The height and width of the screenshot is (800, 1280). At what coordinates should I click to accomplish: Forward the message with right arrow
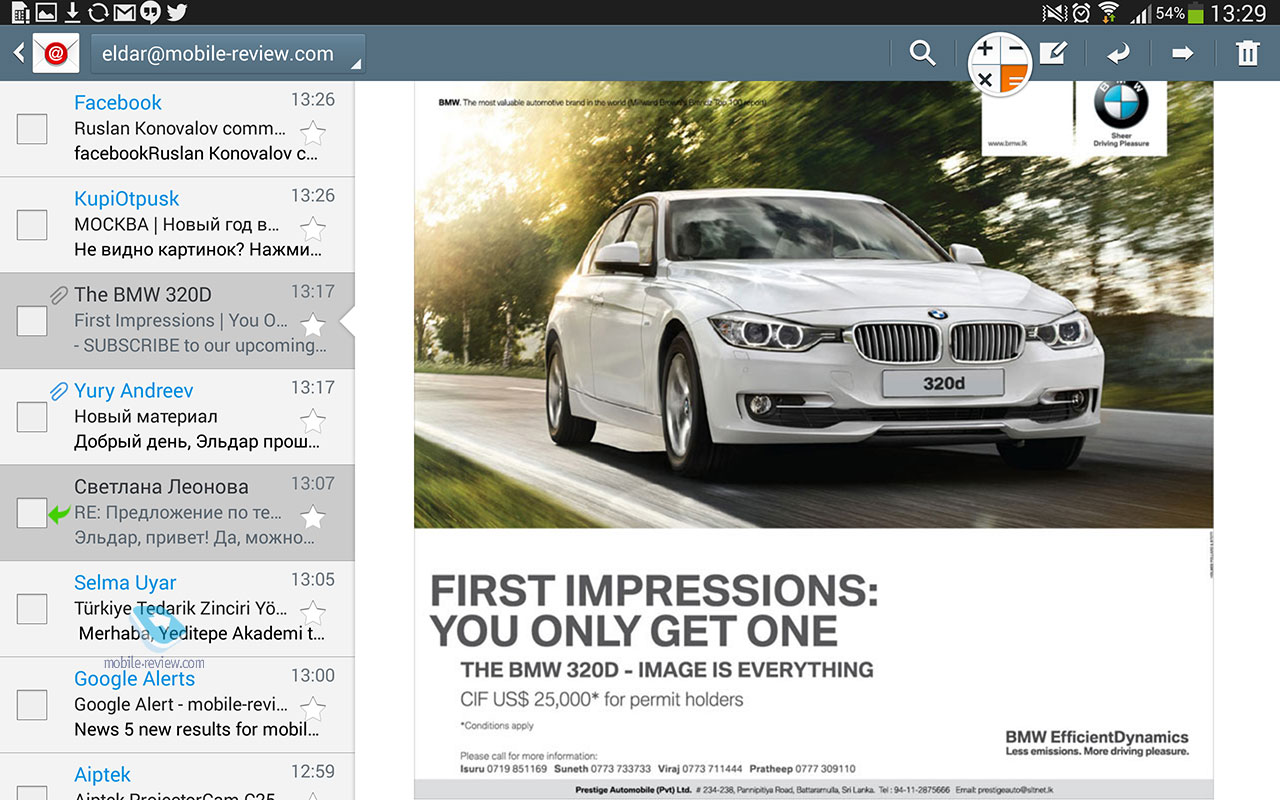pyautogui.click(x=1183, y=53)
